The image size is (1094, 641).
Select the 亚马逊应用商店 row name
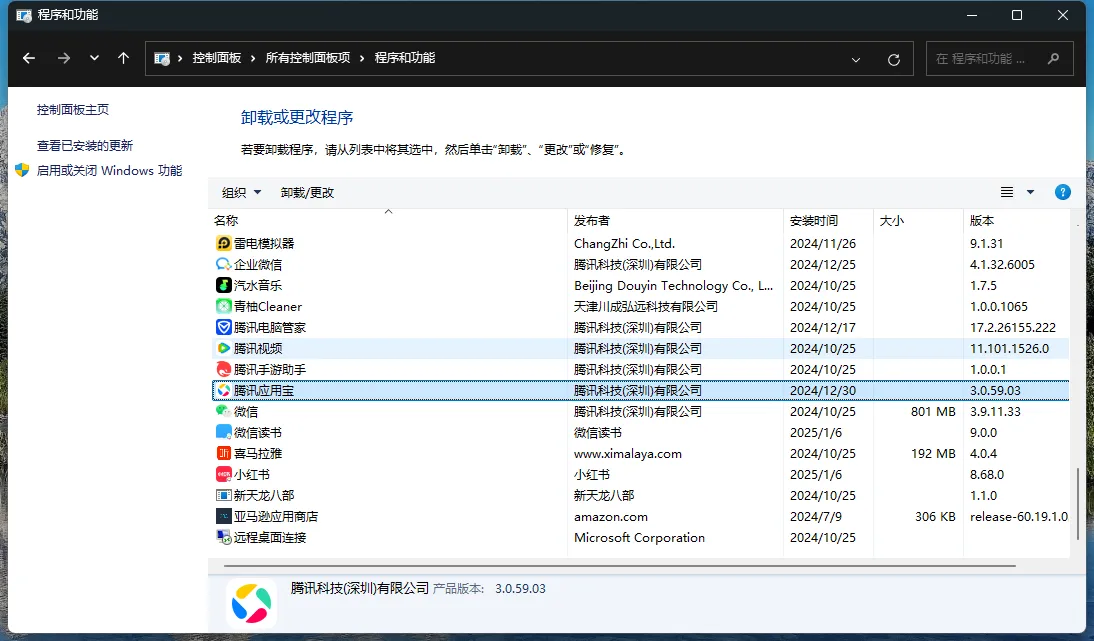coord(276,516)
